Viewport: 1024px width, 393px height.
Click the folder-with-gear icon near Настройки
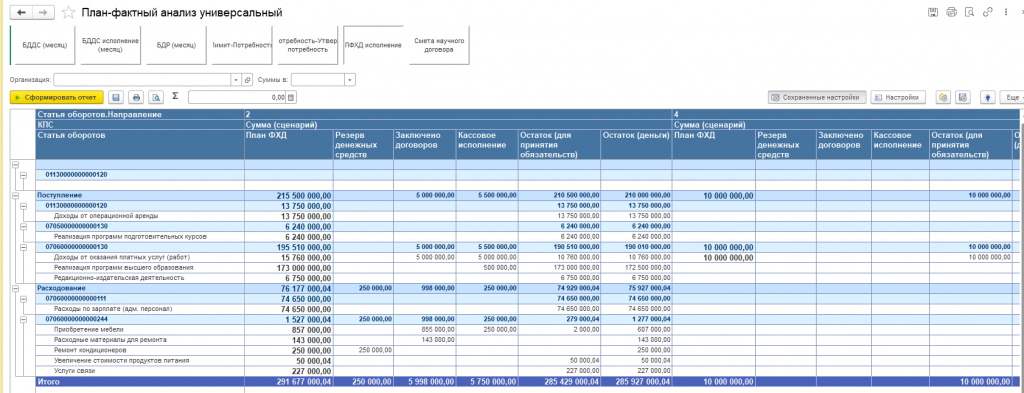coord(943,97)
